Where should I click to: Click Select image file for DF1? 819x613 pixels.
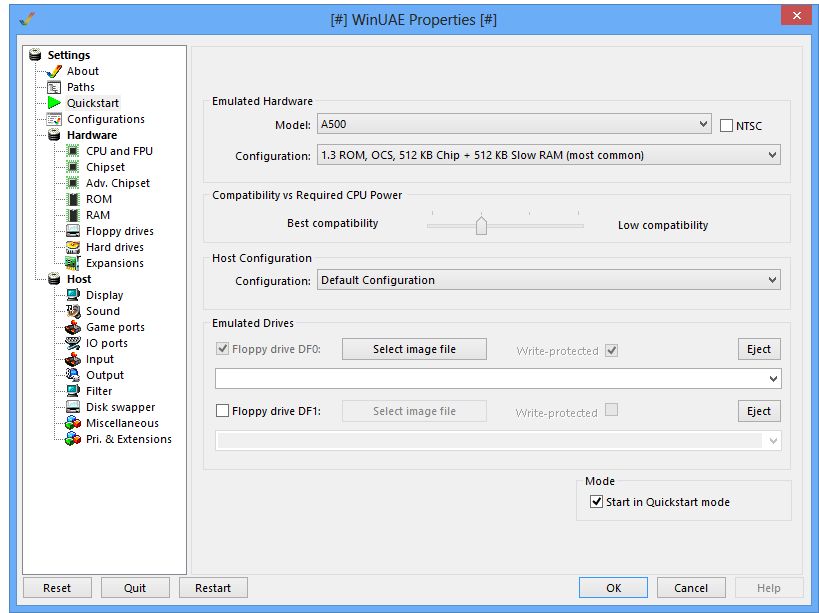[x=414, y=411]
